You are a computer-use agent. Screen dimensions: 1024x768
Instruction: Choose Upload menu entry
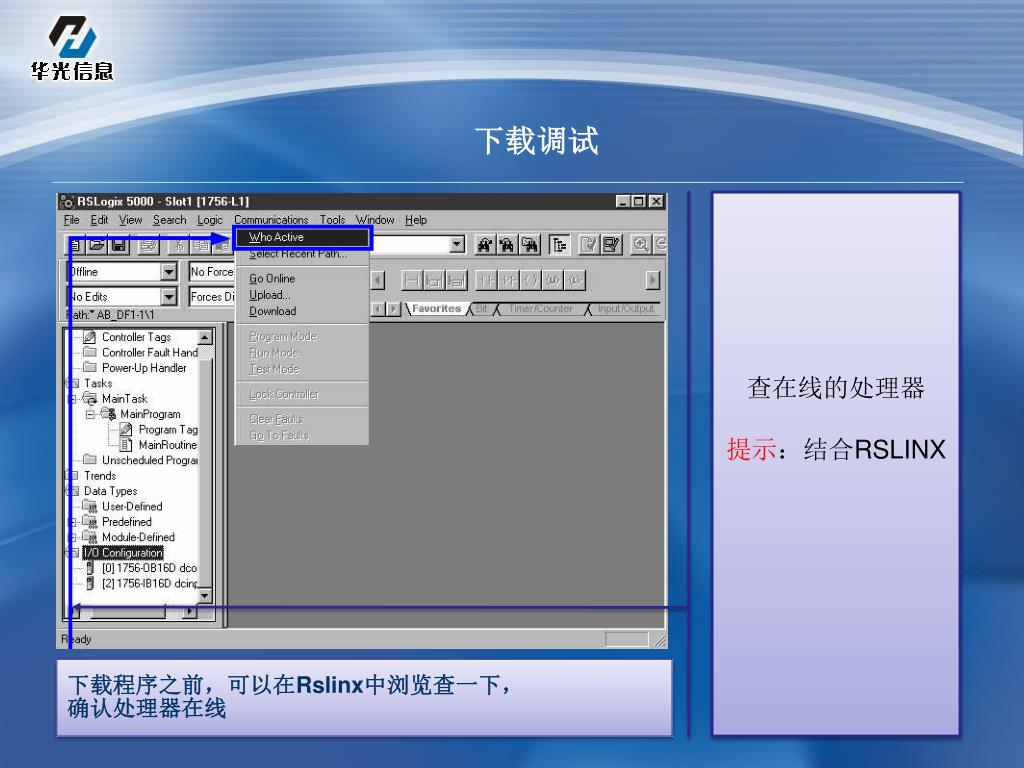pyautogui.click(x=302, y=295)
